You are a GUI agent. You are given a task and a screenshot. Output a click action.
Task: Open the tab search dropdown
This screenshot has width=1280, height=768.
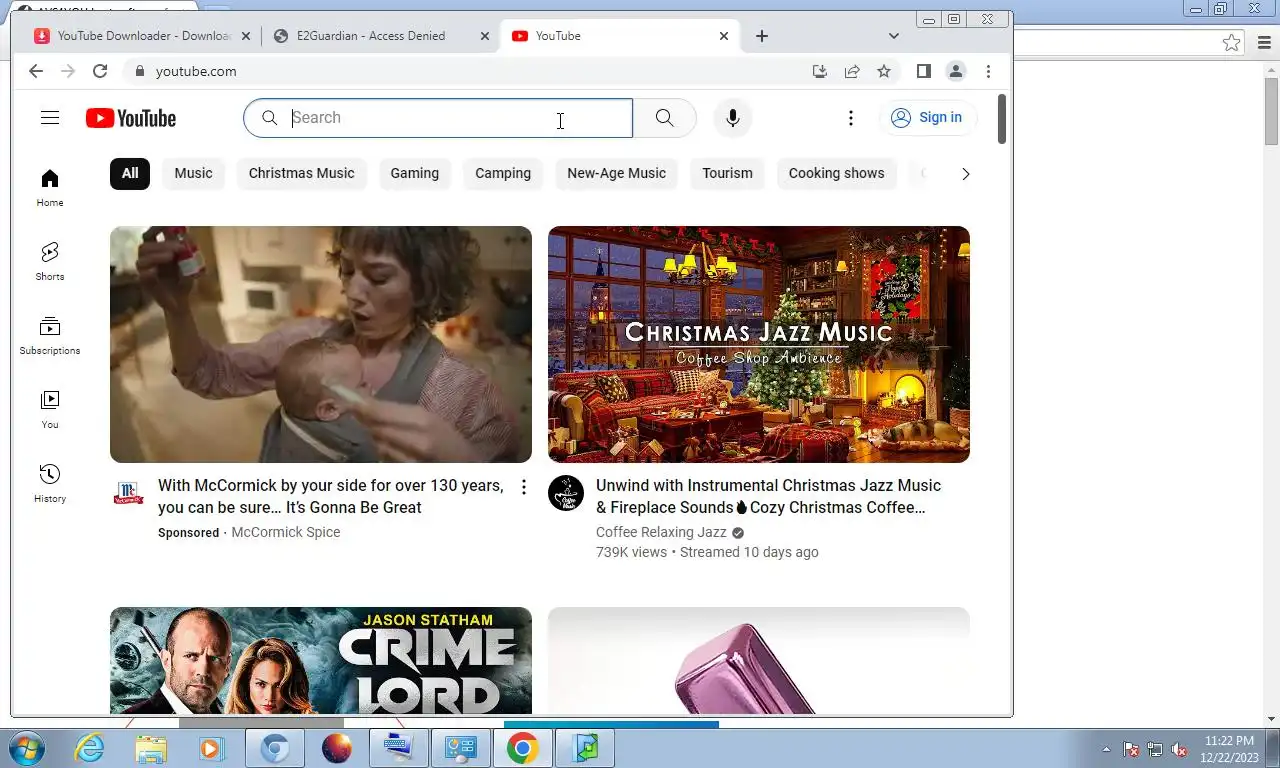click(x=894, y=36)
